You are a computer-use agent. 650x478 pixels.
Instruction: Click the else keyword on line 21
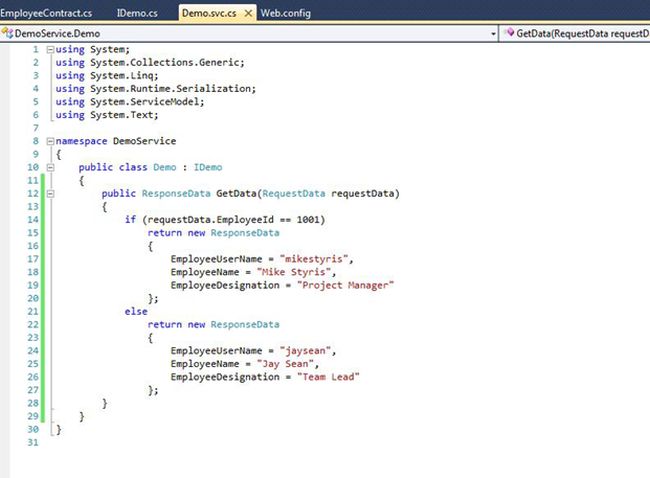click(x=136, y=311)
